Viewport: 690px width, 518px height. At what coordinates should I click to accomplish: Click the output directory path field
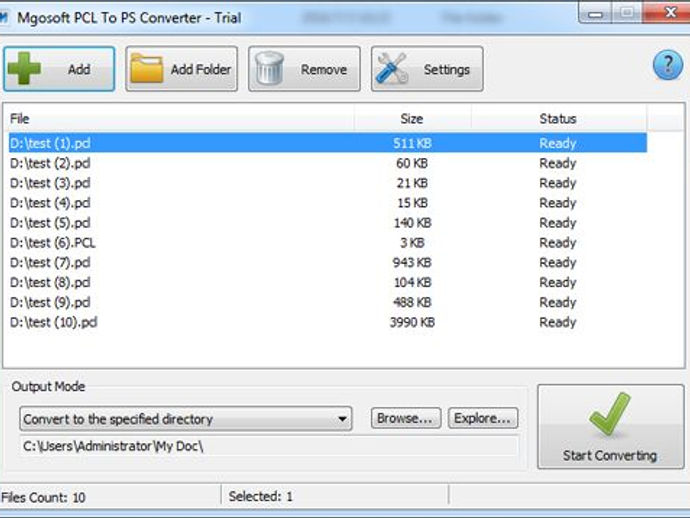[x=269, y=446]
